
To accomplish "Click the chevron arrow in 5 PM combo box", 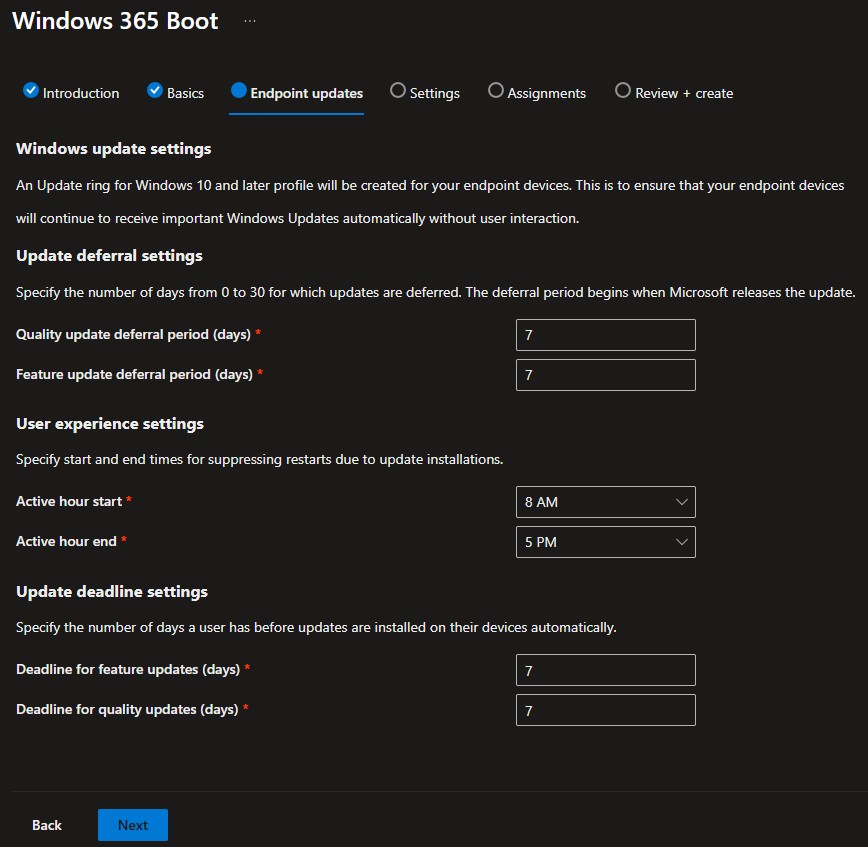I will (682, 542).
